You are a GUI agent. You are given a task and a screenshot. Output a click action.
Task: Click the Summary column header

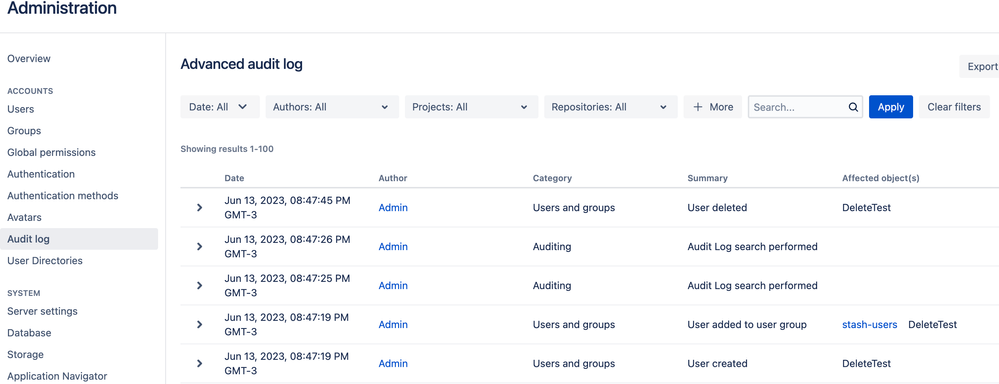click(707, 178)
